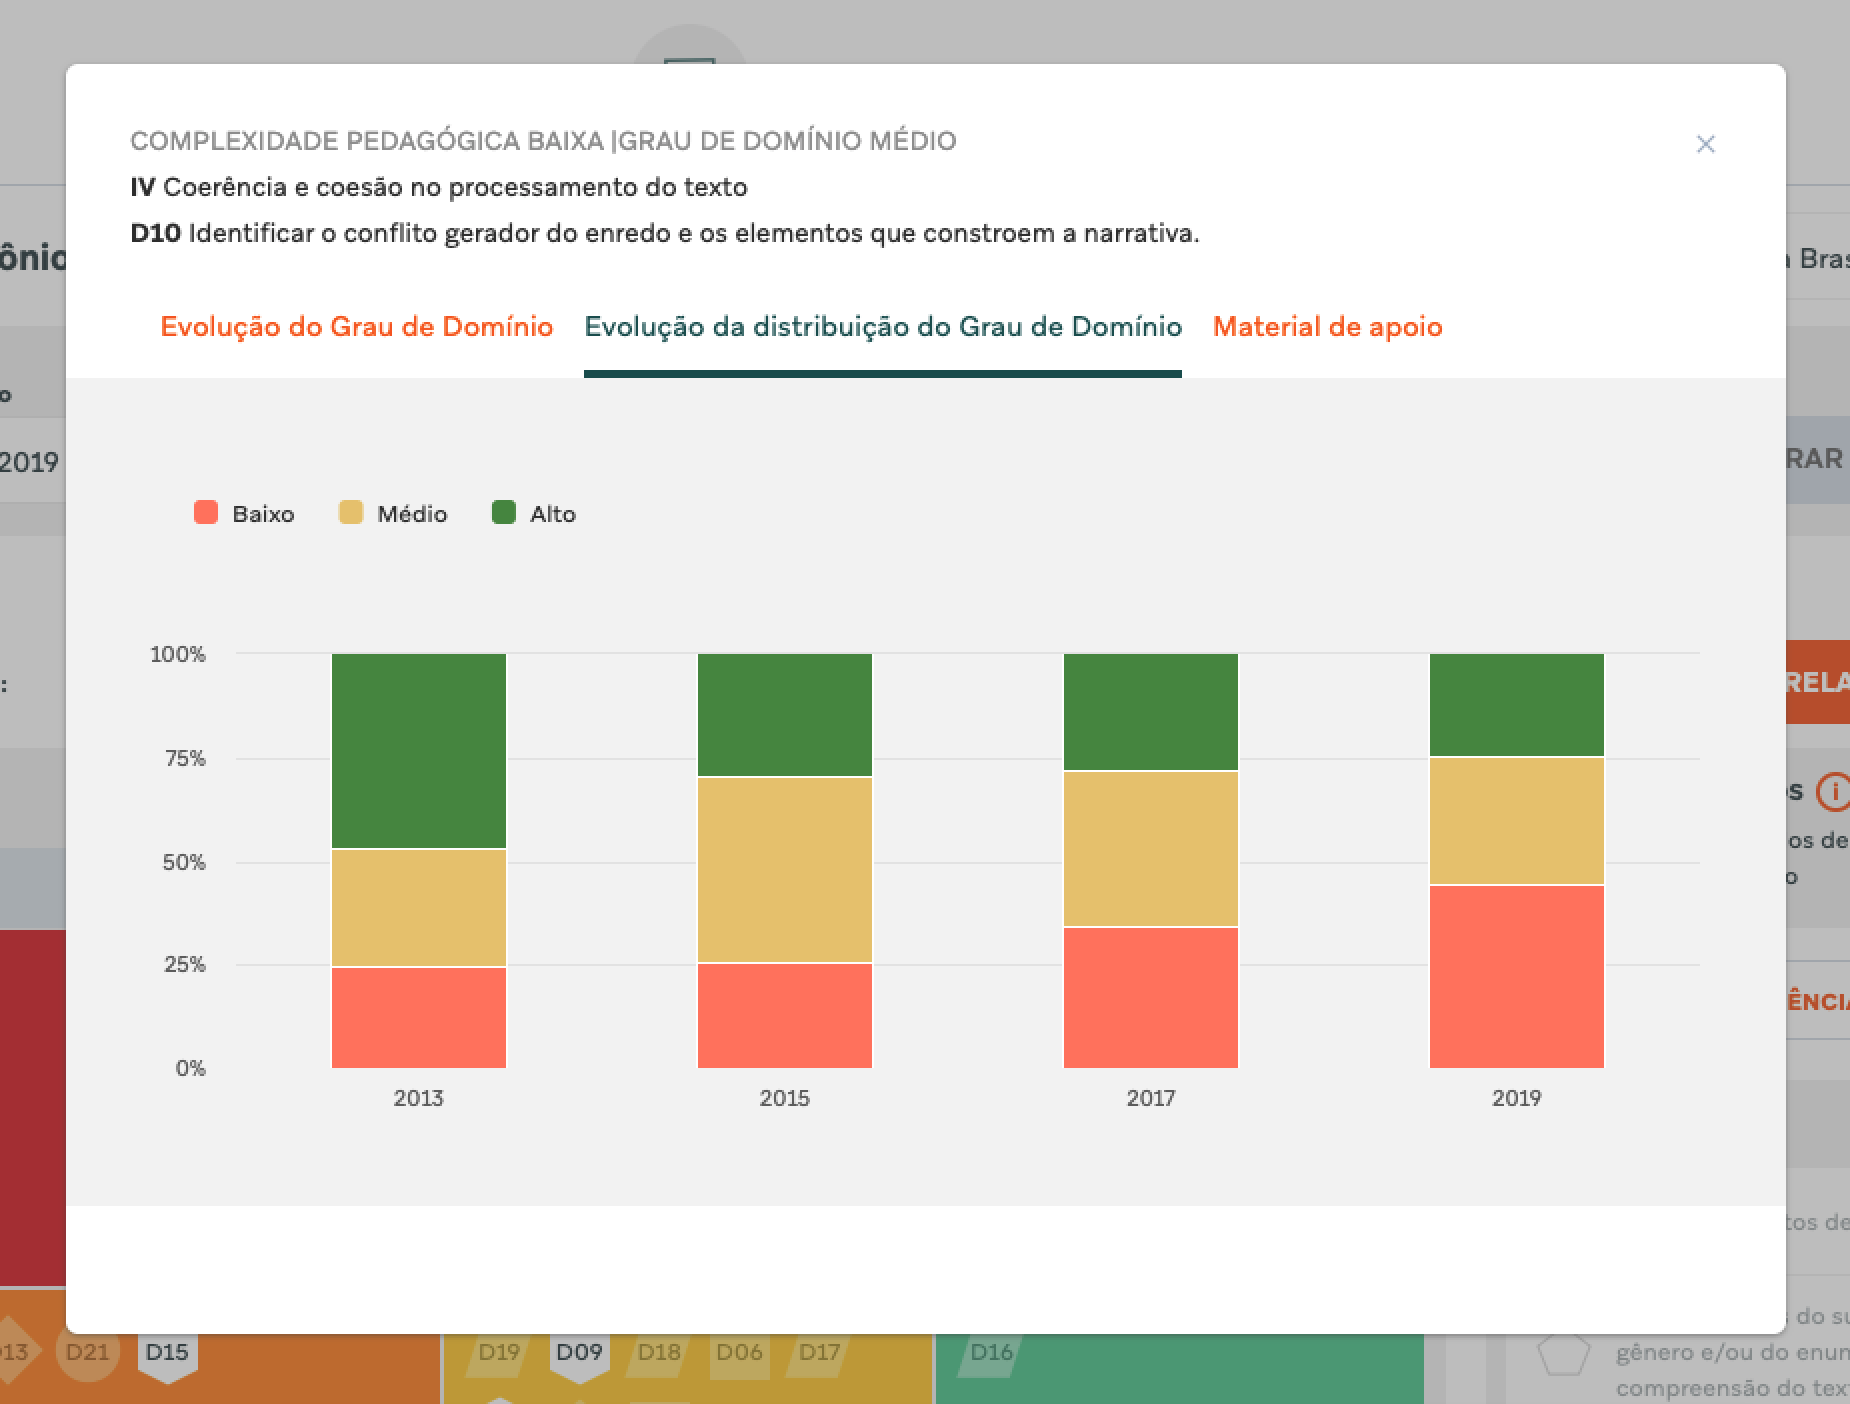Close the D10 descriptor modal

(1705, 144)
